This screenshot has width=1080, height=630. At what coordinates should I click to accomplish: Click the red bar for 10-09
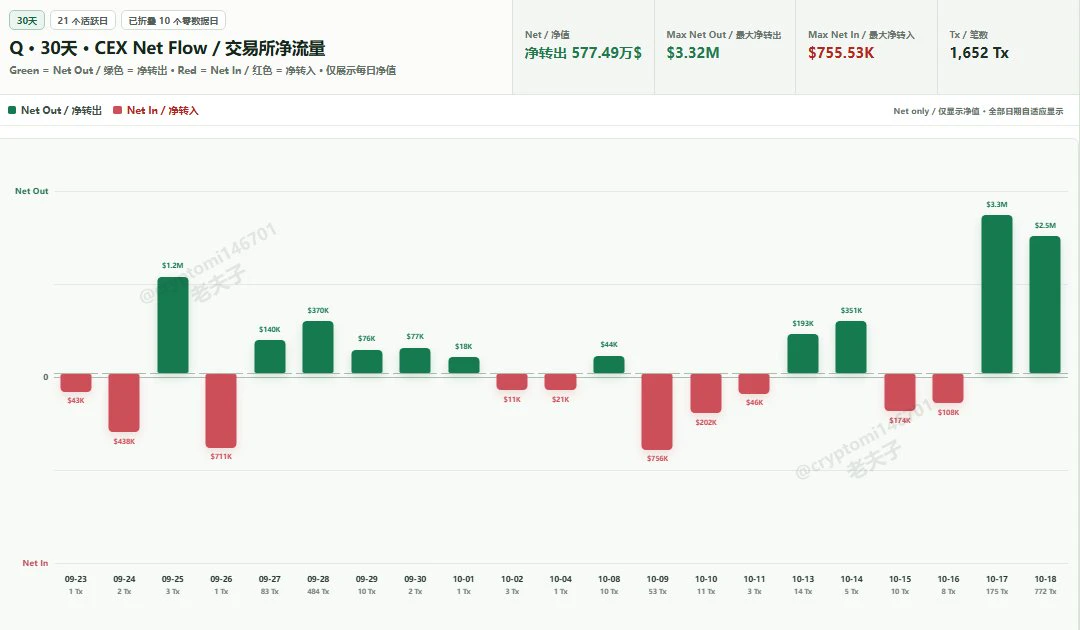coord(657,412)
